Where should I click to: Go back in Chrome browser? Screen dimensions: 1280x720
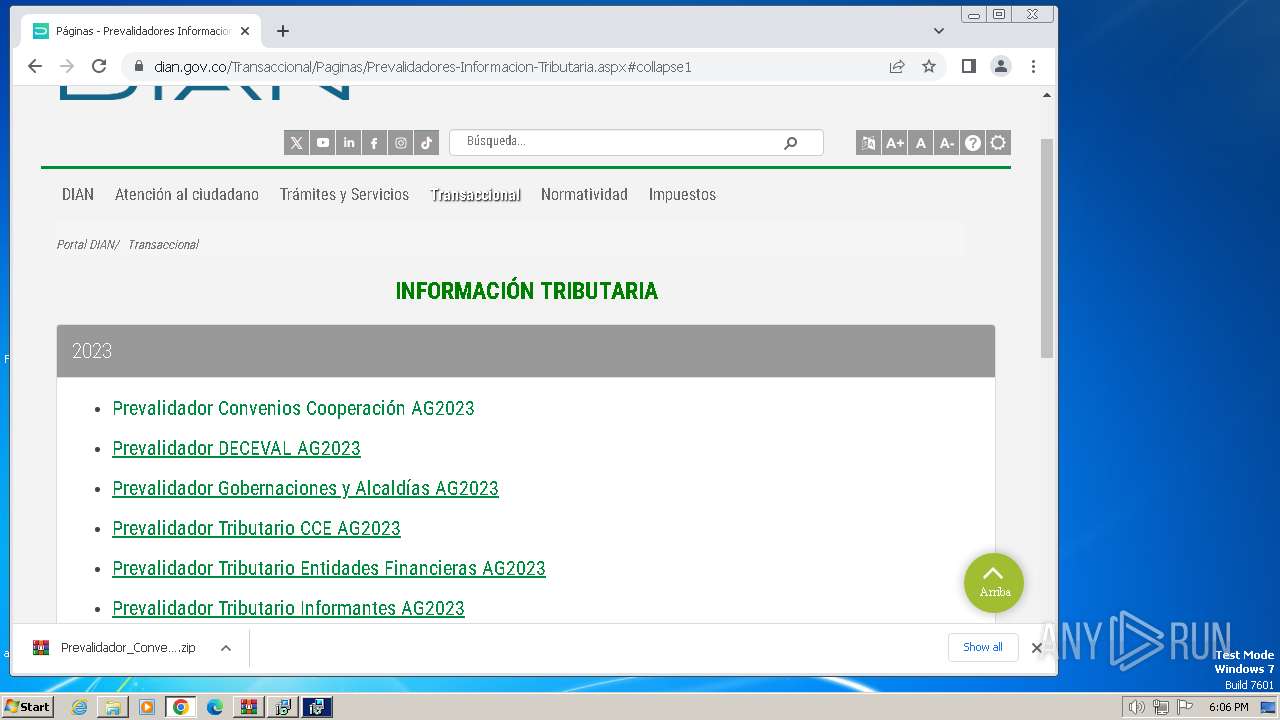[x=35, y=66]
